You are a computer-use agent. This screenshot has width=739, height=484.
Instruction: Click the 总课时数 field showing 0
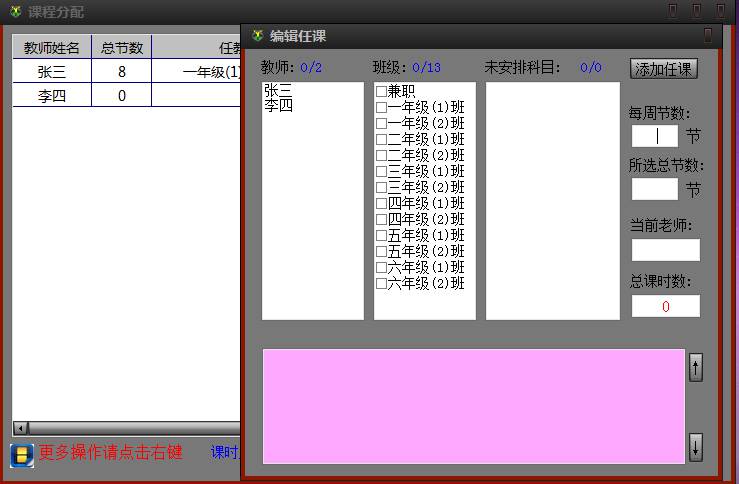[665, 306]
